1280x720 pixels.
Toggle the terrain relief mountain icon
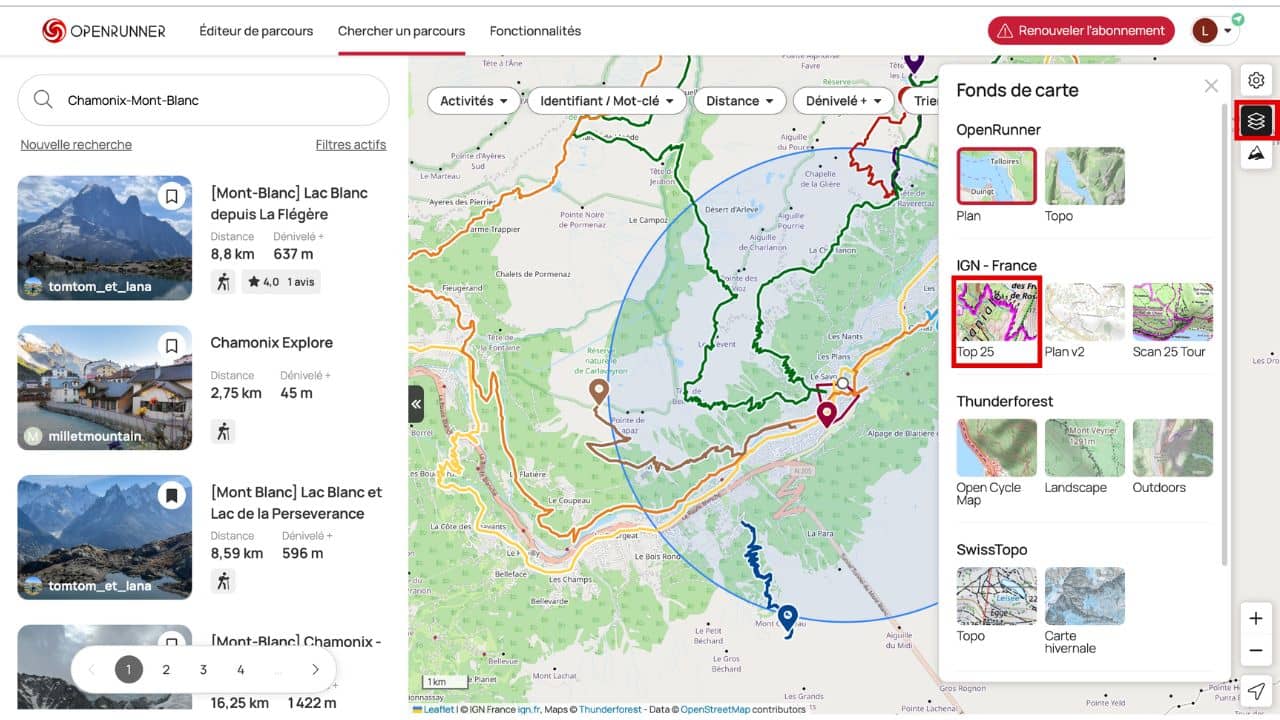[x=1256, y=153]
